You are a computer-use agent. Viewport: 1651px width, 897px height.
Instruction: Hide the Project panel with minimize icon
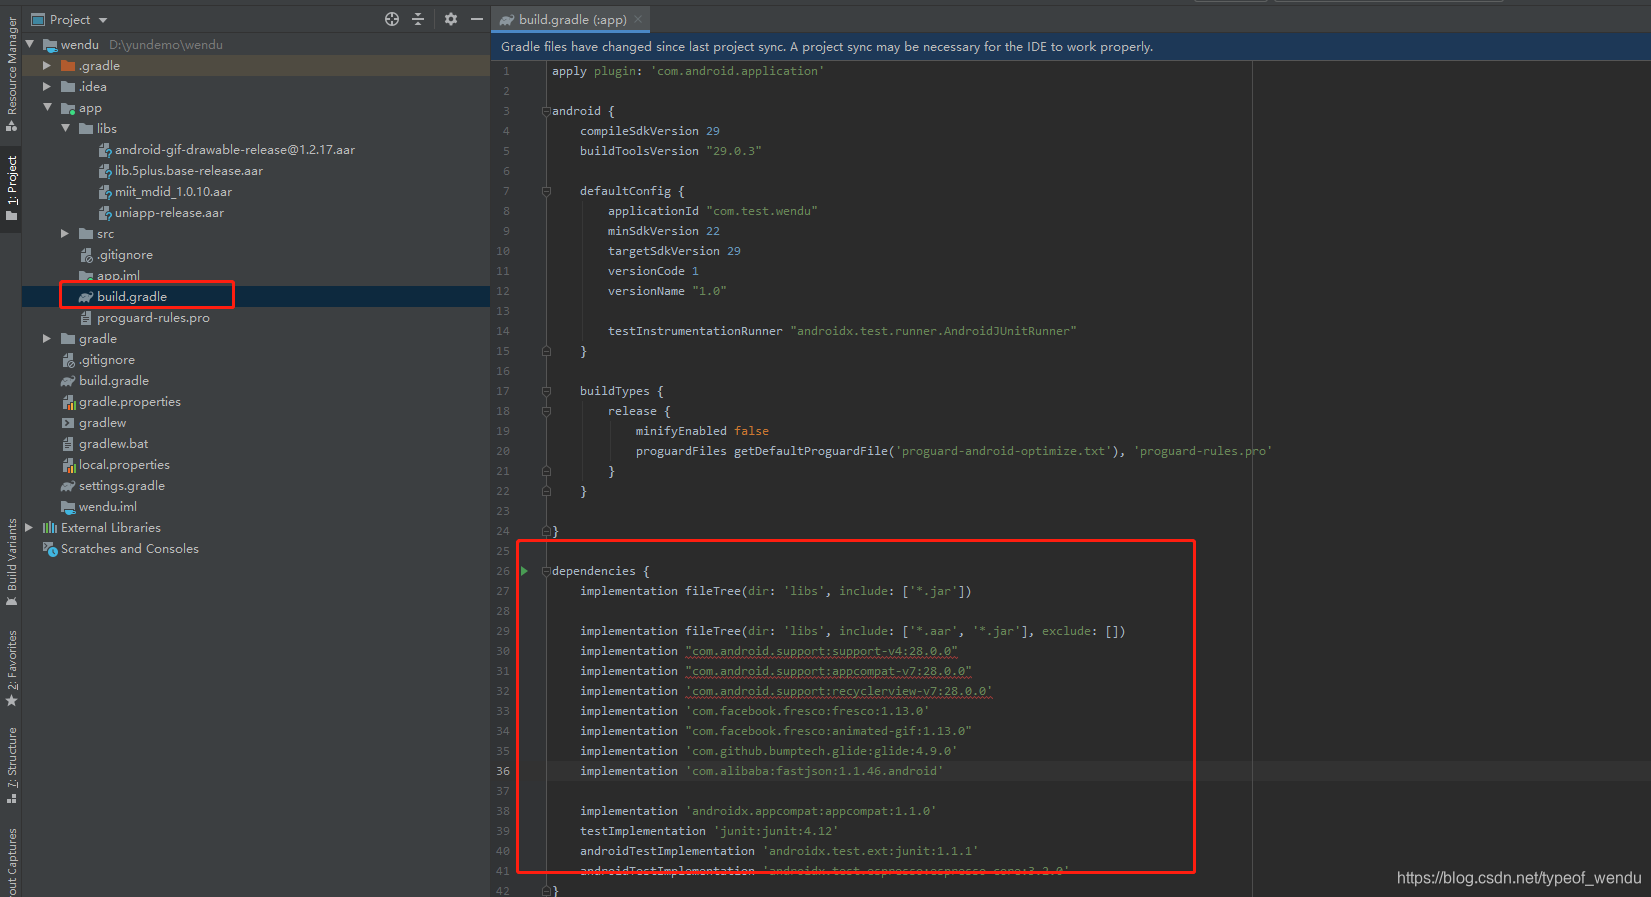477,19
